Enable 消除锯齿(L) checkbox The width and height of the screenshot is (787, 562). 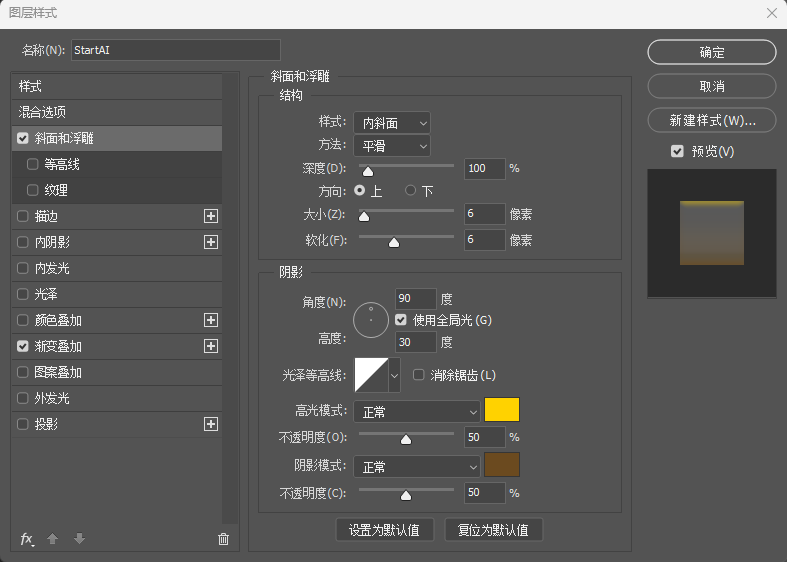click(418, 375)
